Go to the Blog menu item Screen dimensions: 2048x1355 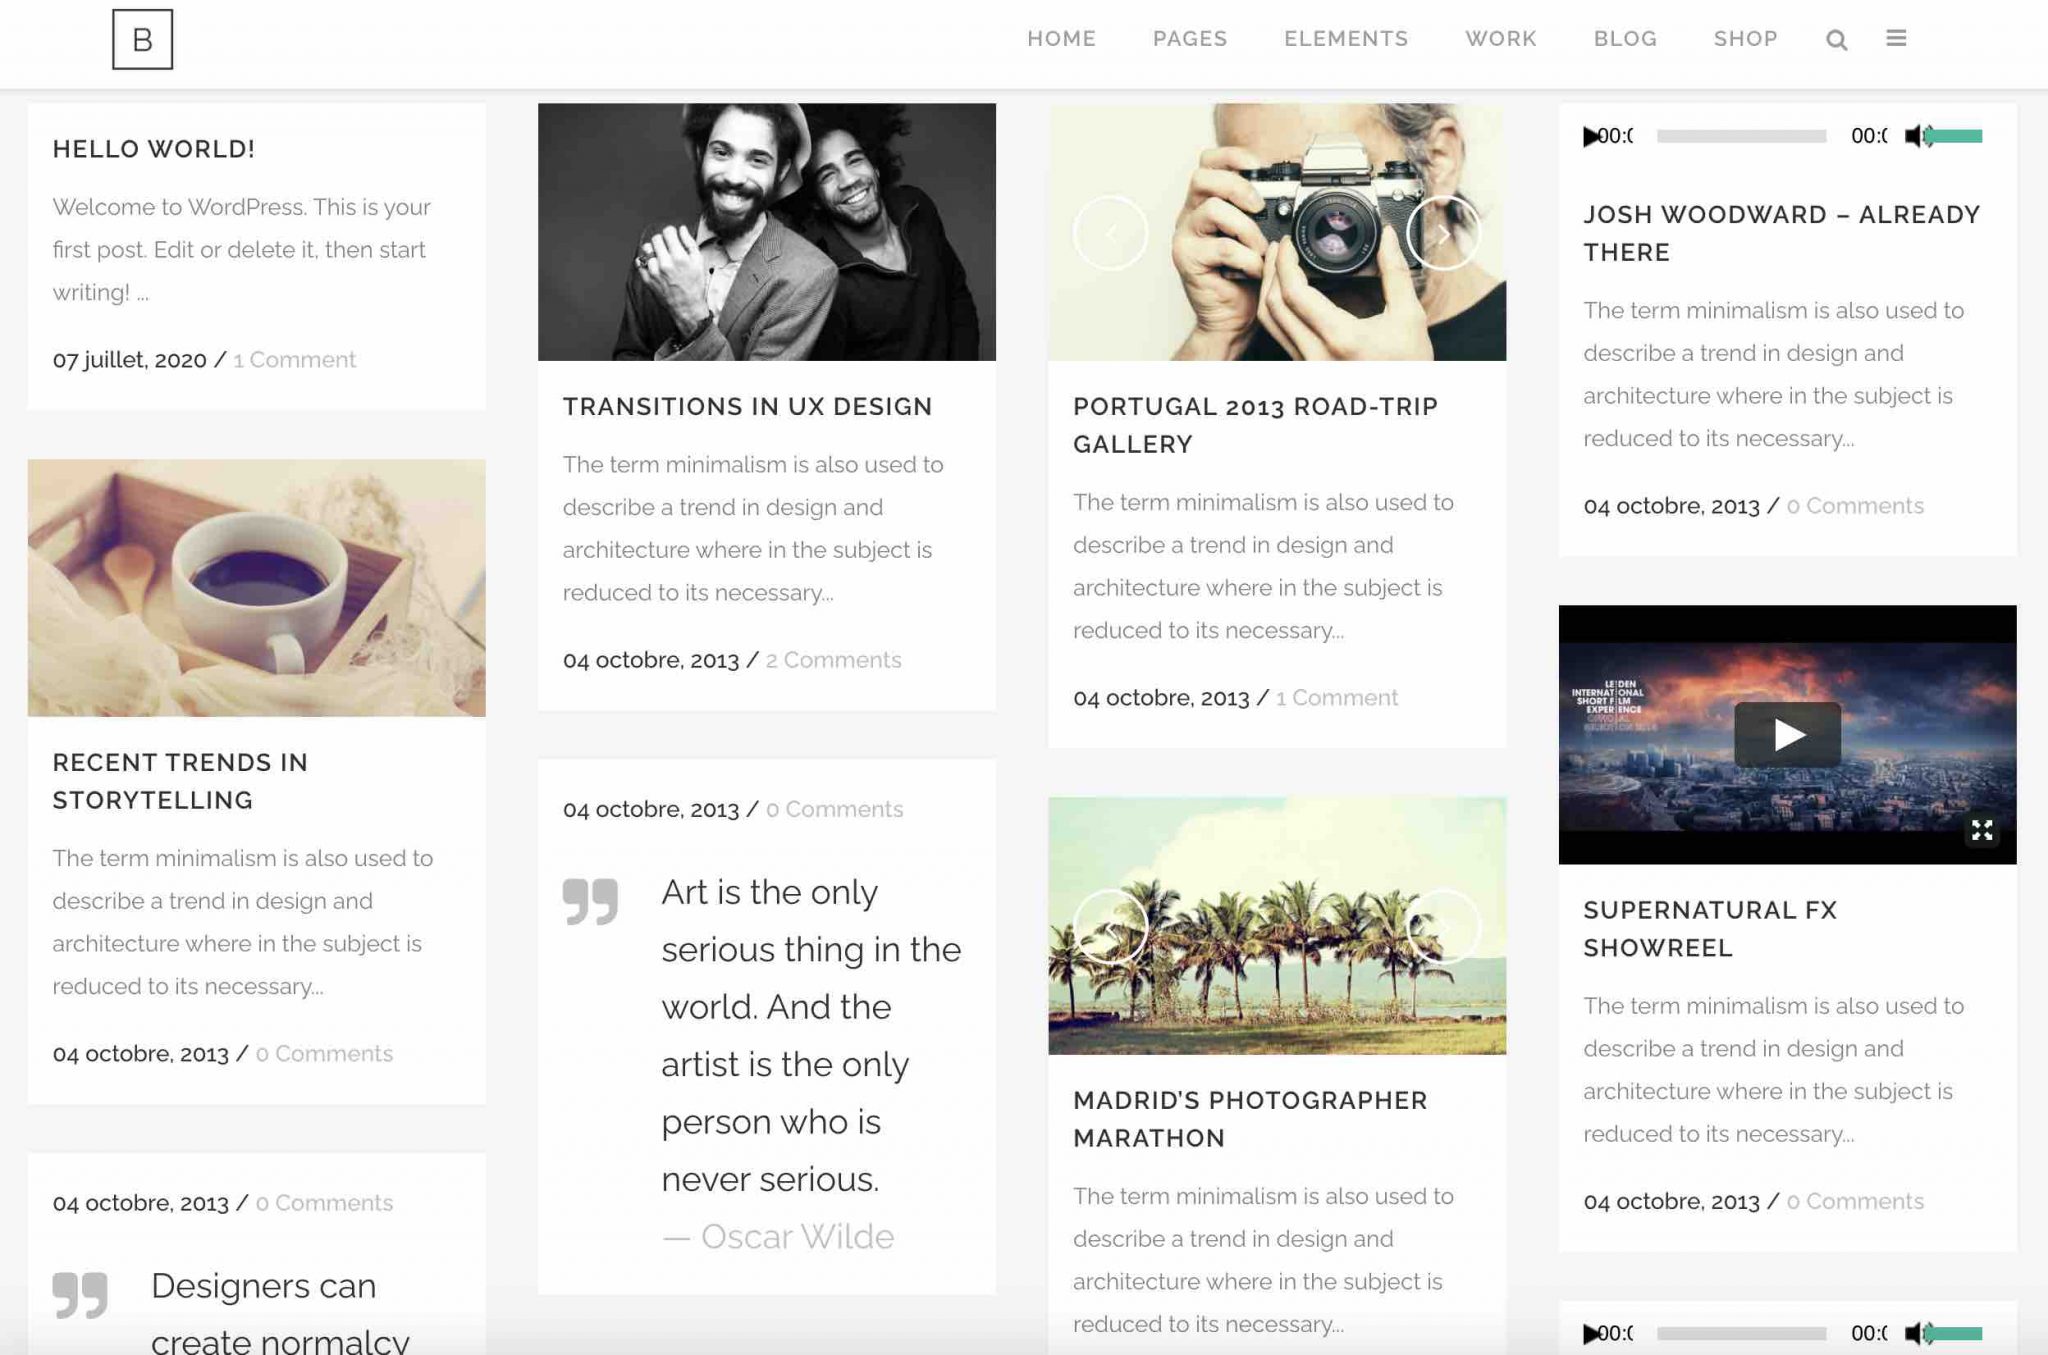click(x=1625, y=39)
